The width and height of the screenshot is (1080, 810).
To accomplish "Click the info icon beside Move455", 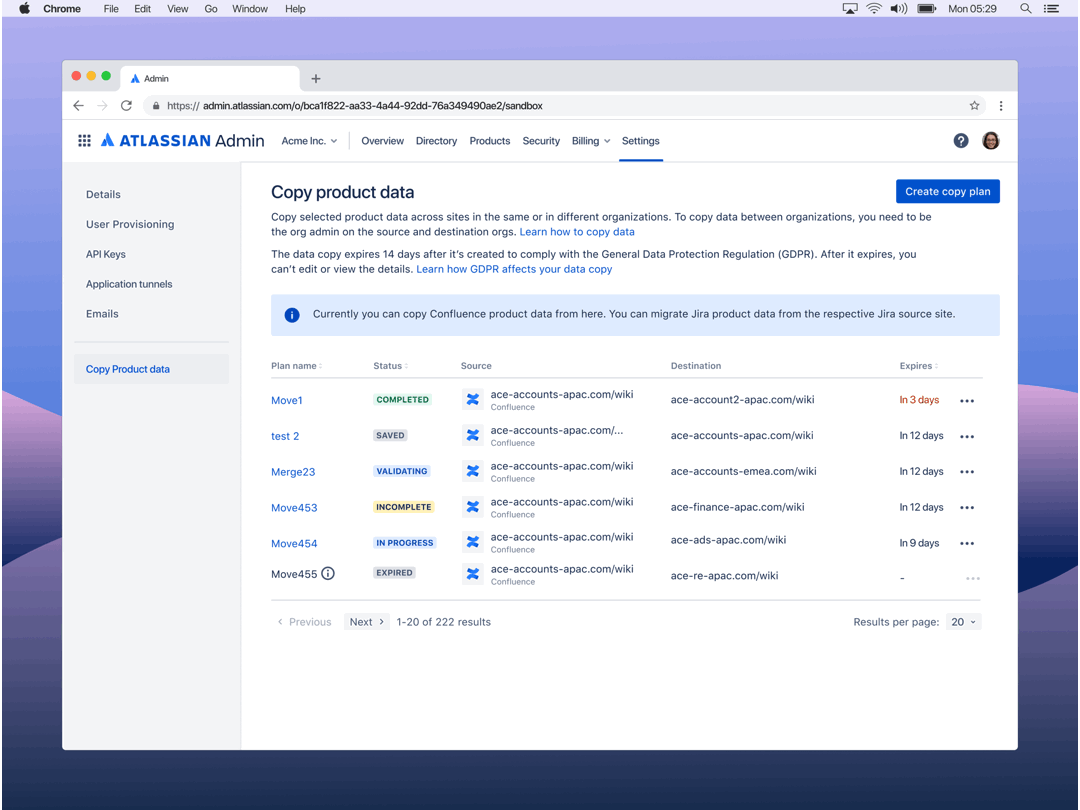I will [x=328, y=573].
